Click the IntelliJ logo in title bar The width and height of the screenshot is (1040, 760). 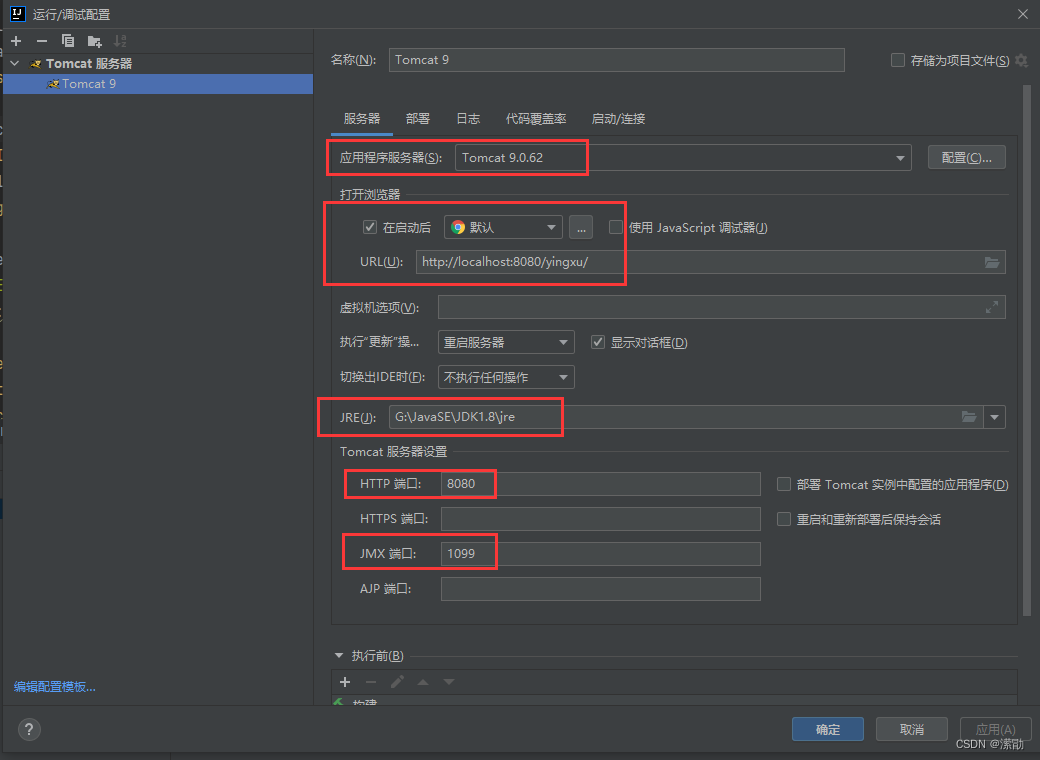pyautogui.click(x=17, y=13)
